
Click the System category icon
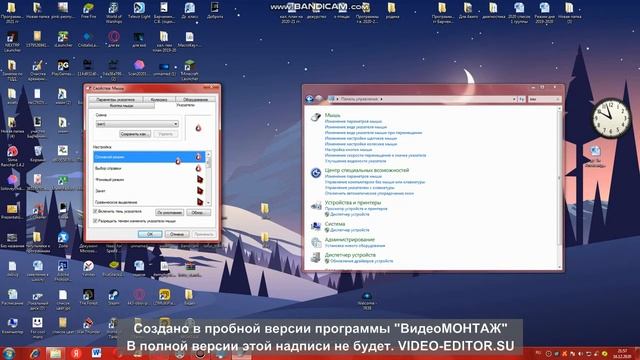pyautogui.click(x=316, y=226)
